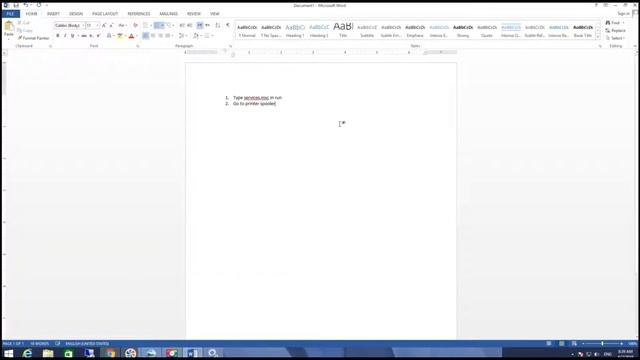Image resolution: width=640 pixels, height=360 pixels.
Task: Increase font size with Grow Font
Action: 104,25
